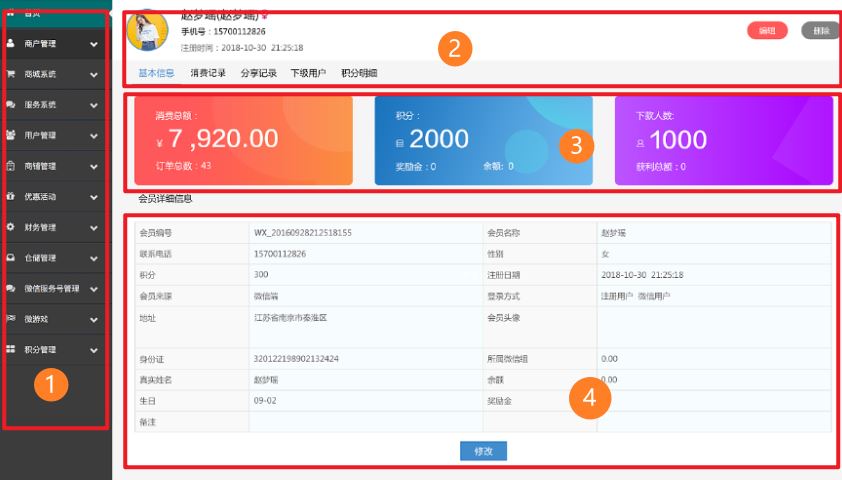Click the 微游戏 flag icon
842x480 pixels.
tap(11, 318)
